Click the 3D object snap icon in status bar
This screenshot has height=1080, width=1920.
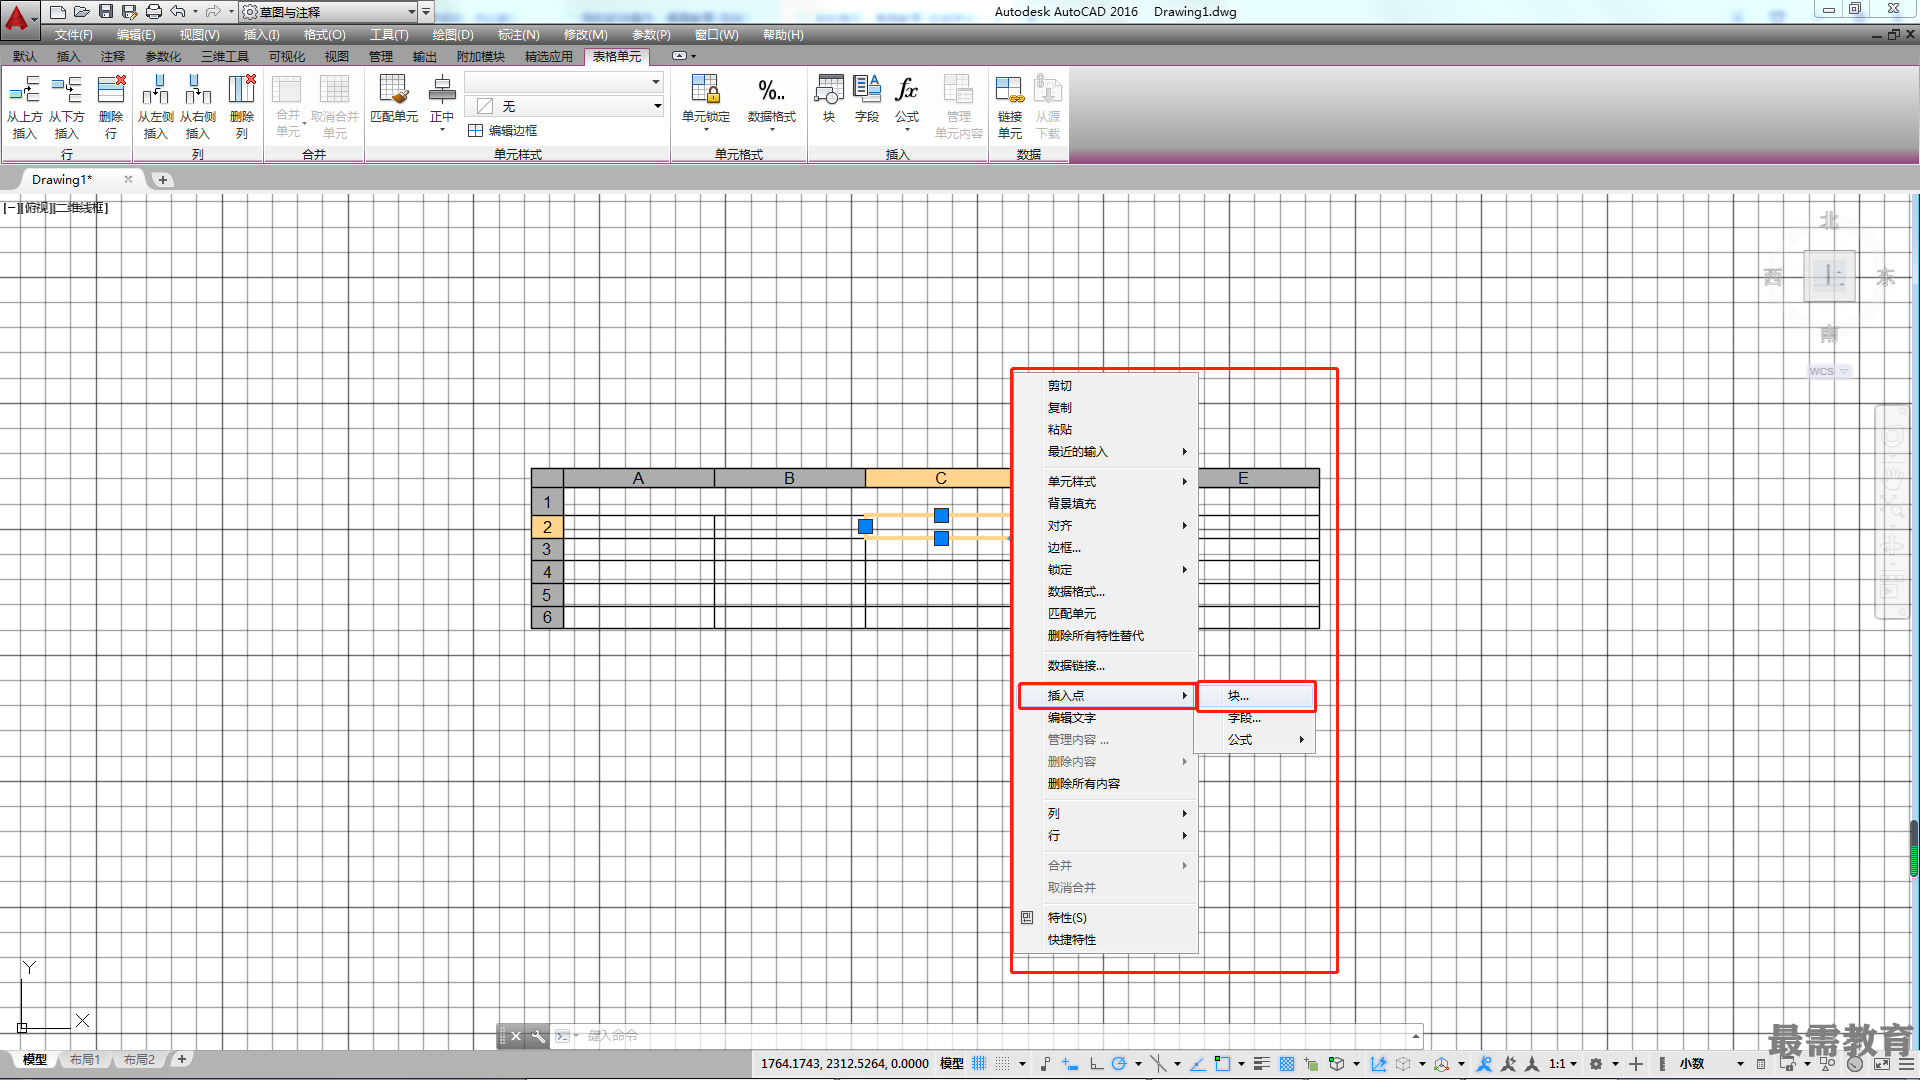[x=1336, y=1064]
